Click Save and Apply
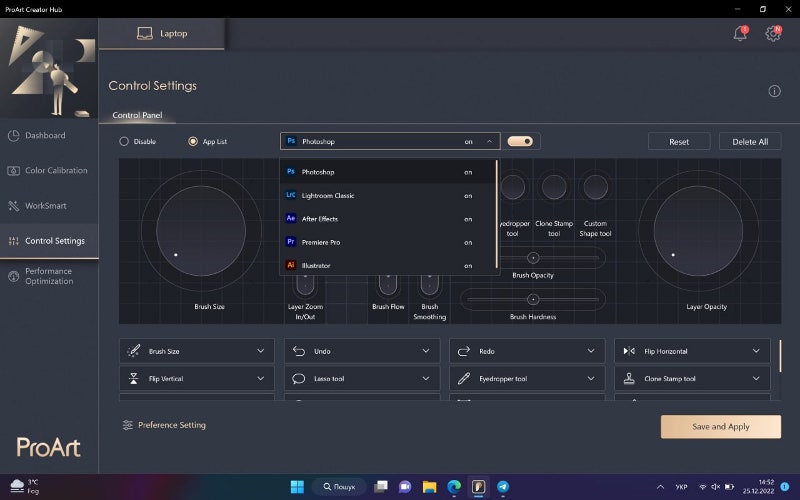 tap(720, 427)
